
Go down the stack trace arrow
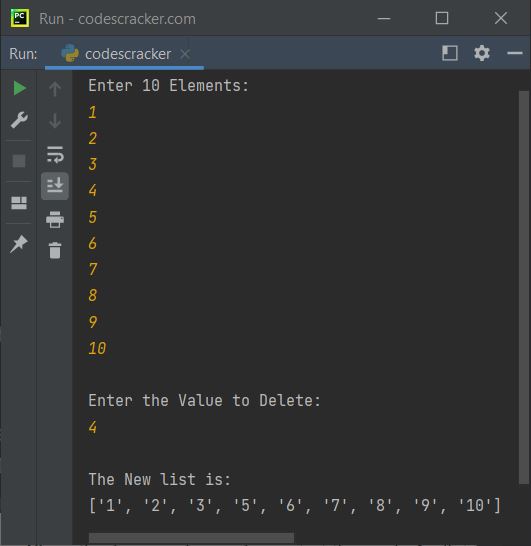(55, 120)
